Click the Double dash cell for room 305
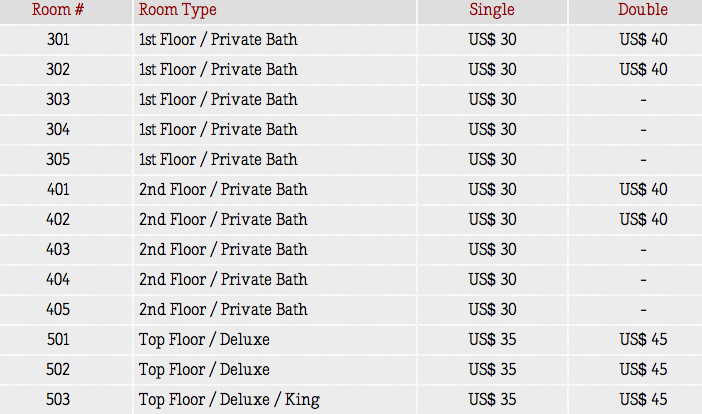Viewport: 702px width, 414px height. pos(643,159)
